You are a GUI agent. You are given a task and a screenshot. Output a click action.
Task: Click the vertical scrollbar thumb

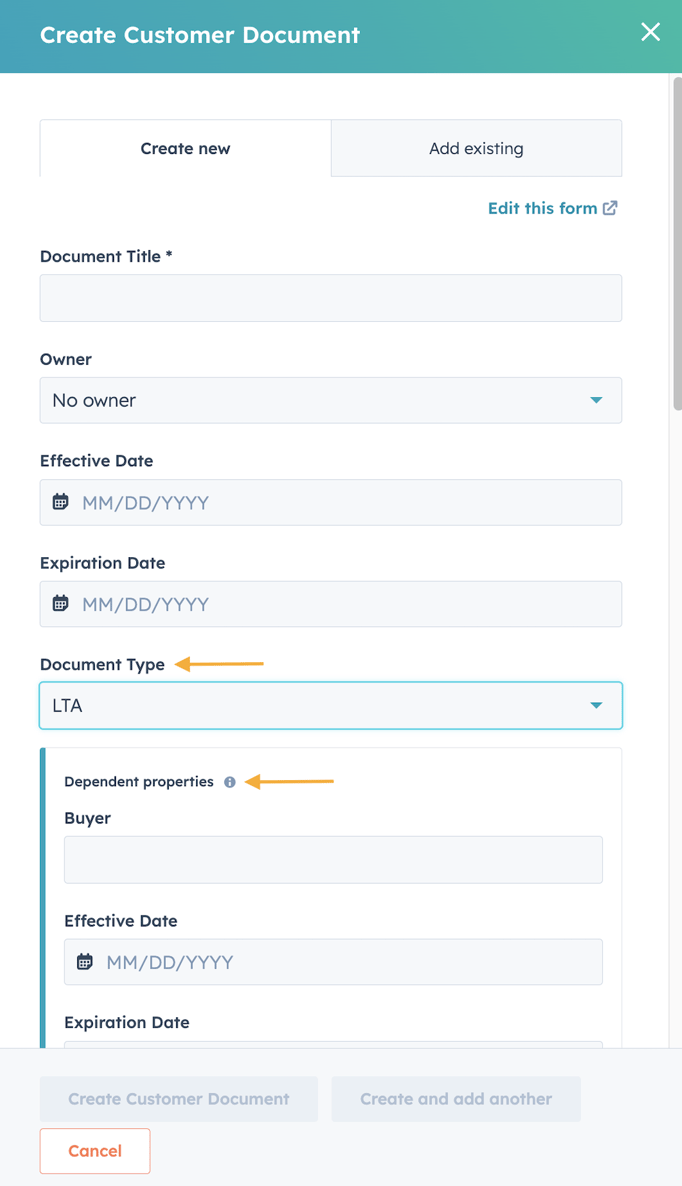click(677, 242)
